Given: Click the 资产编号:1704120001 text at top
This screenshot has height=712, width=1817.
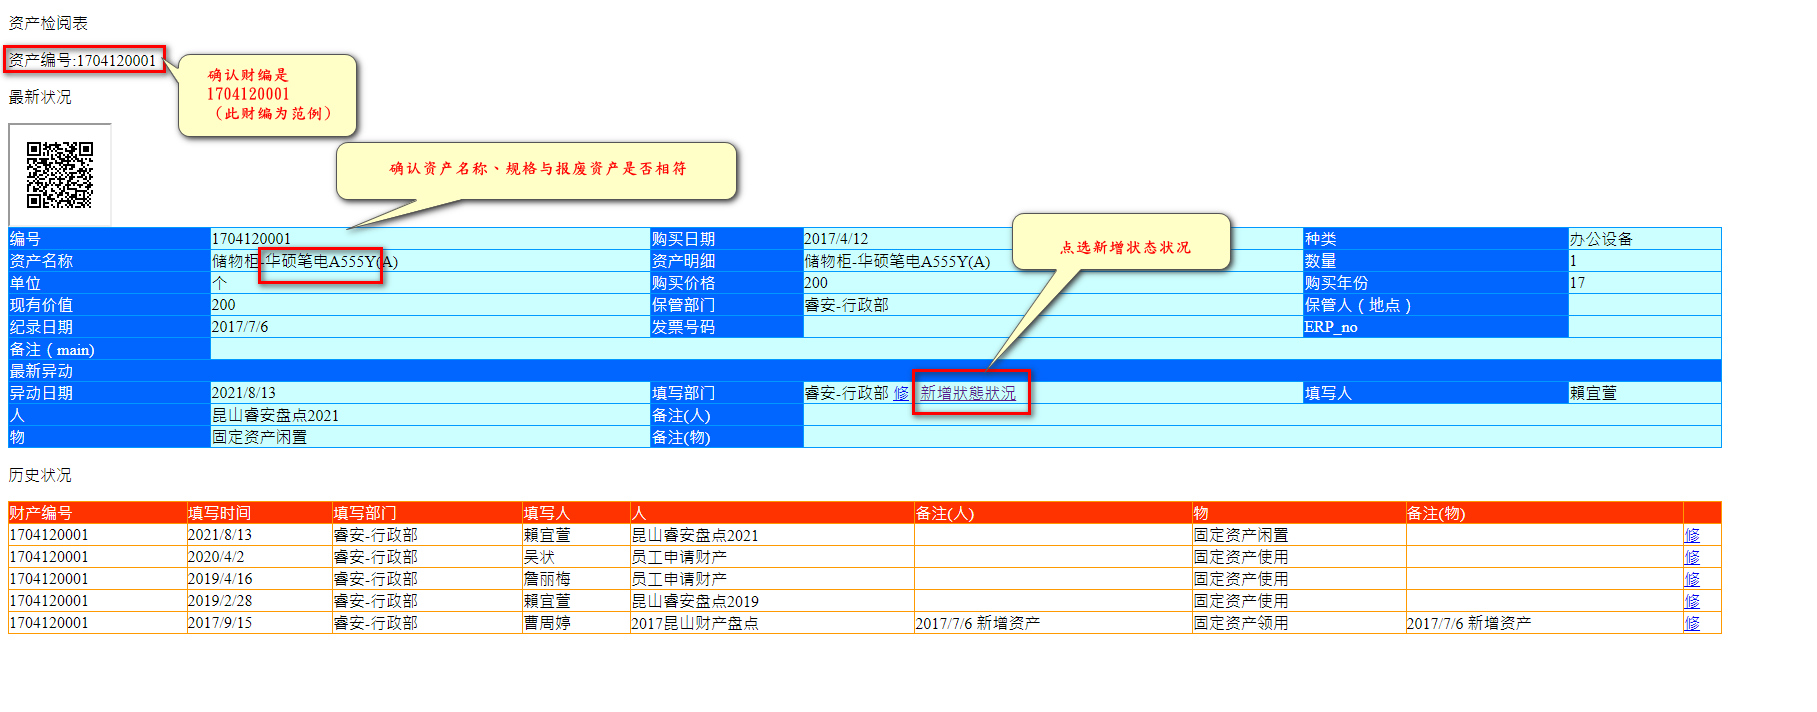Looking at the screenshot, I should click(83, 60).
